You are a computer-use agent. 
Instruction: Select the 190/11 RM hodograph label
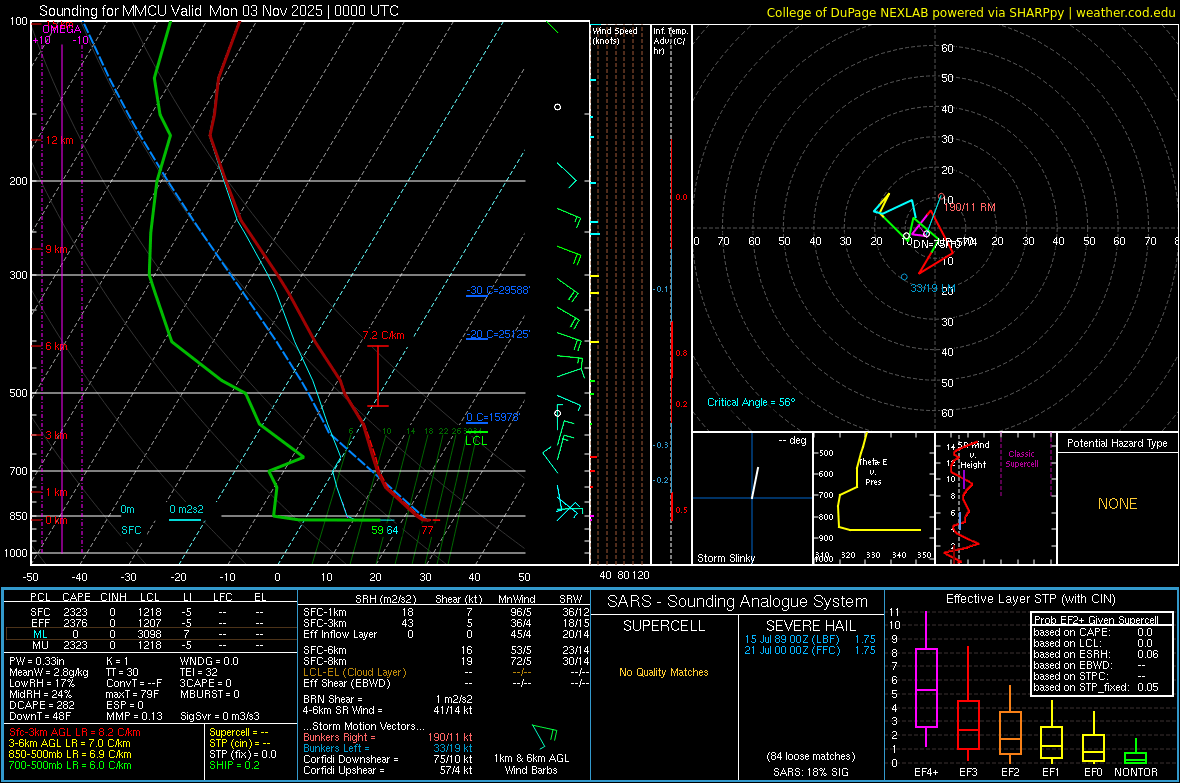pos(969,207)
